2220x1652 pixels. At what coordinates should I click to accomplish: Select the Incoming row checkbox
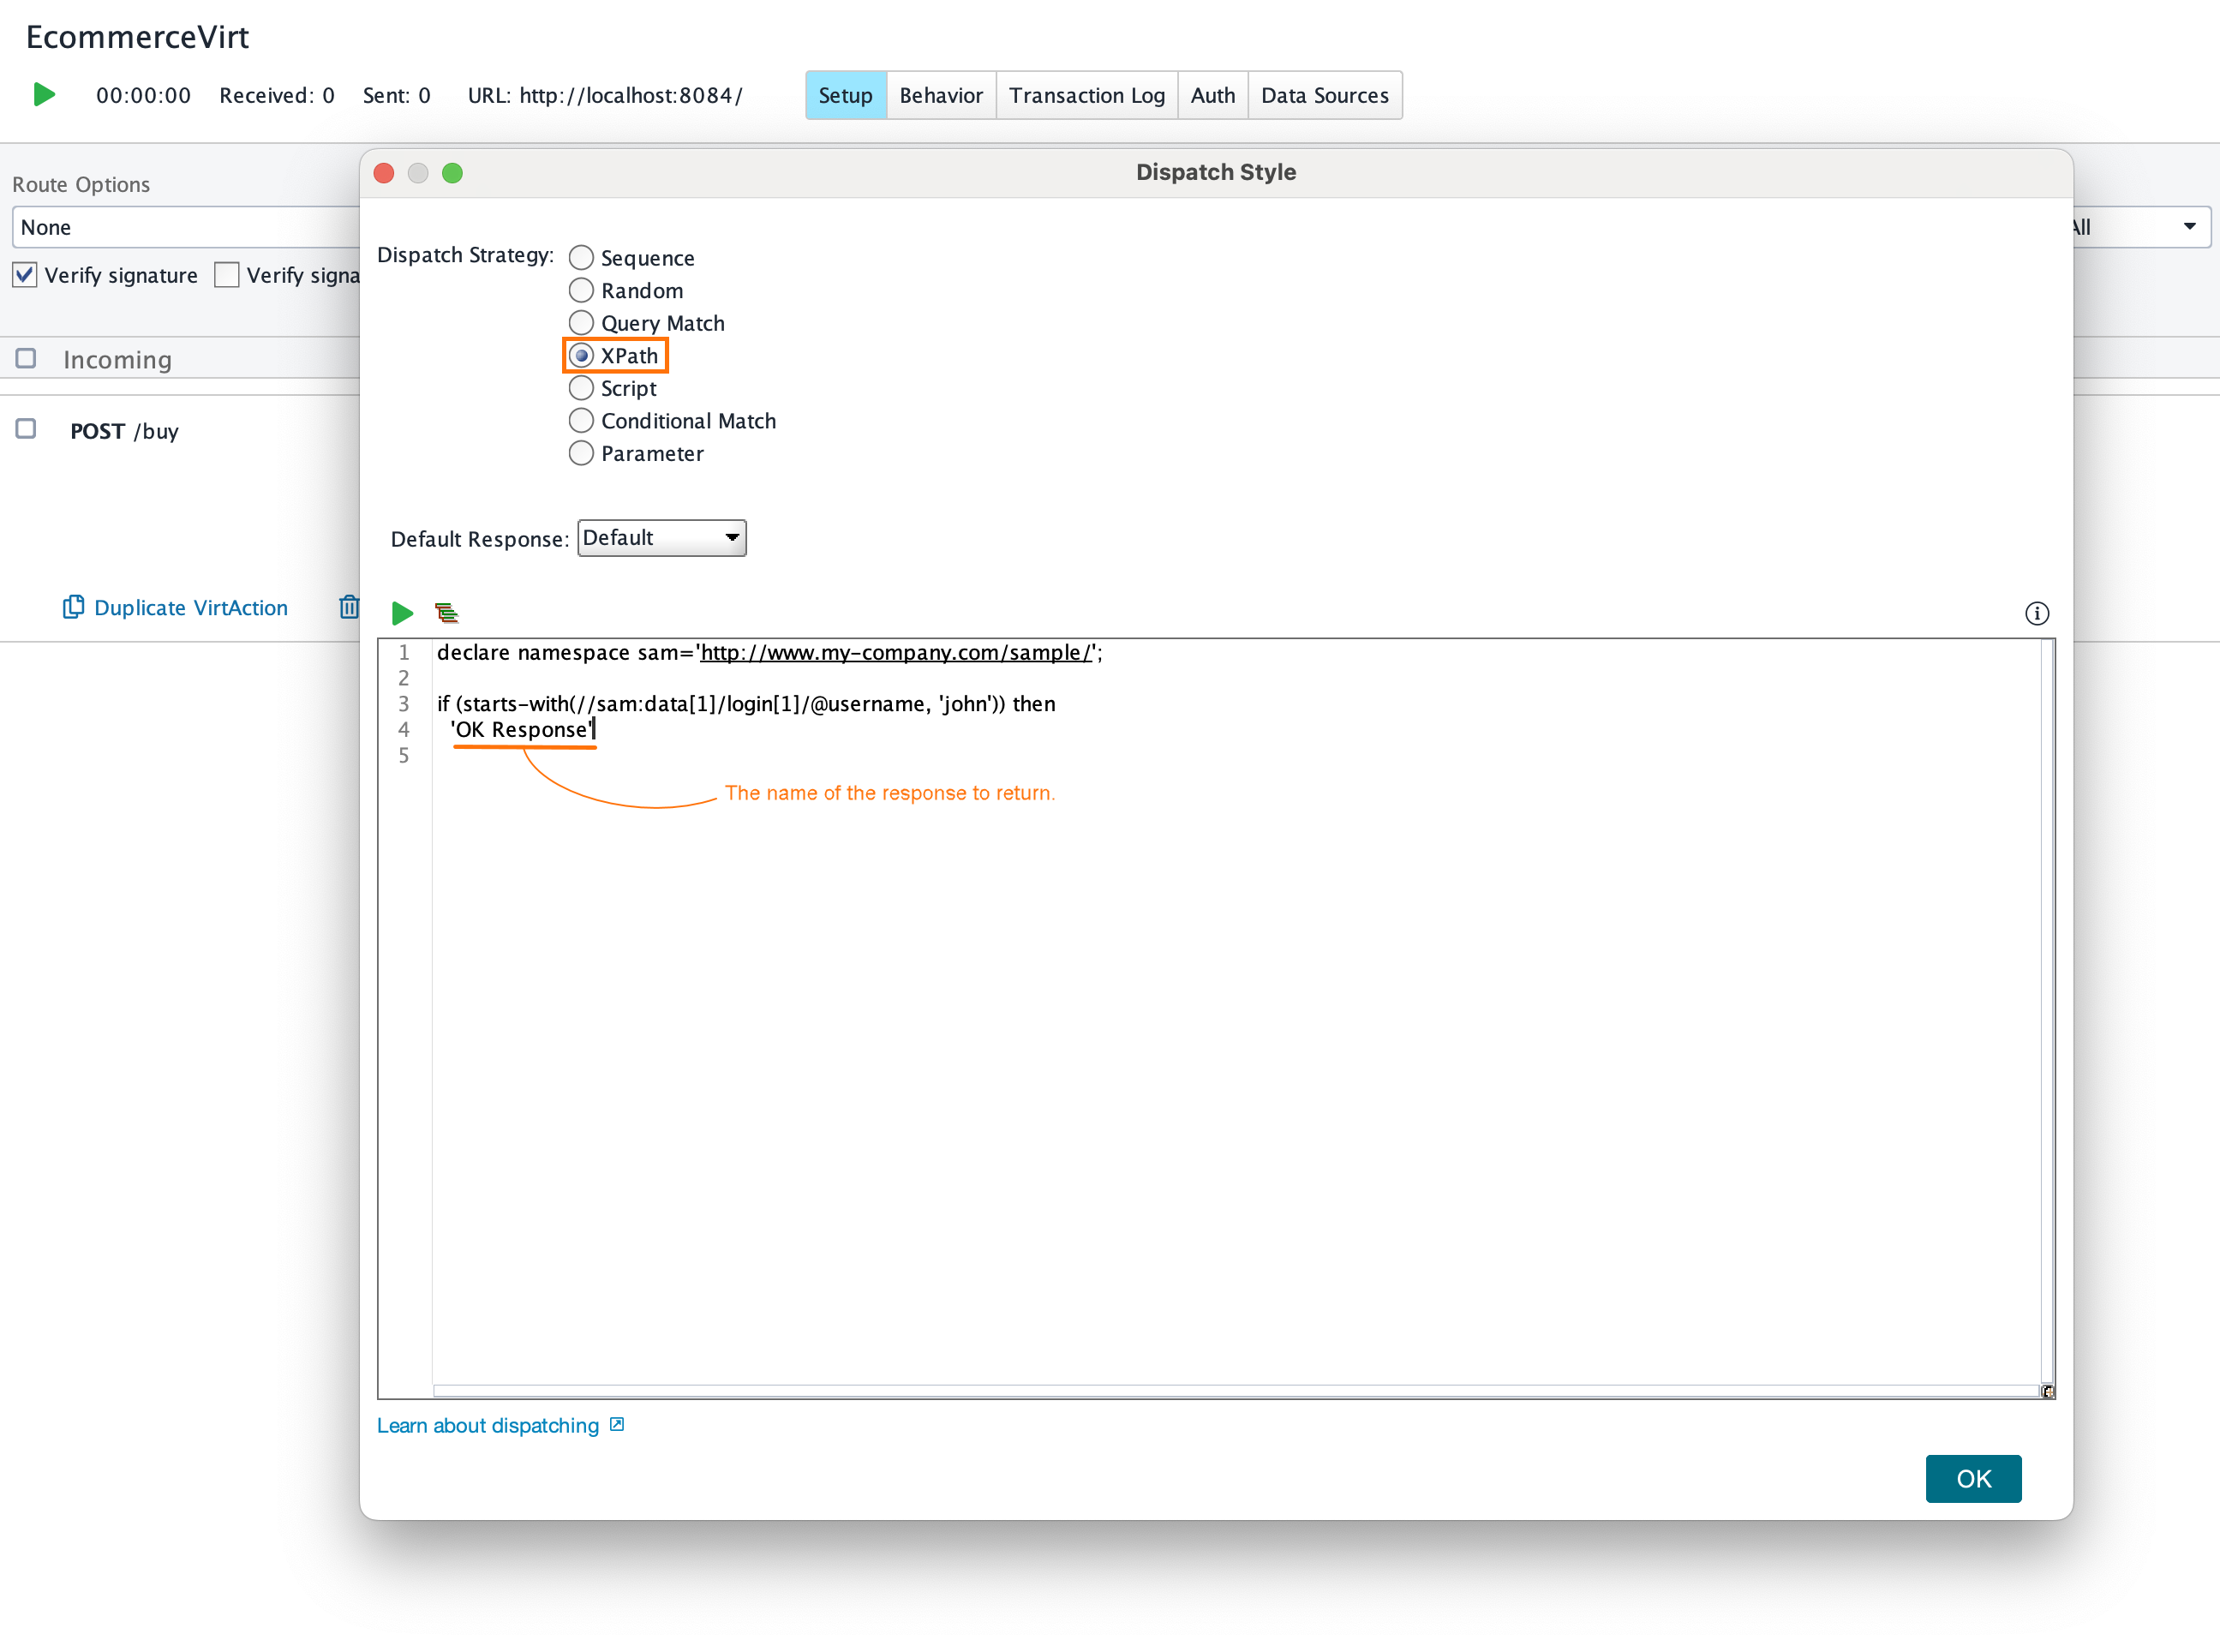(25, 358)
